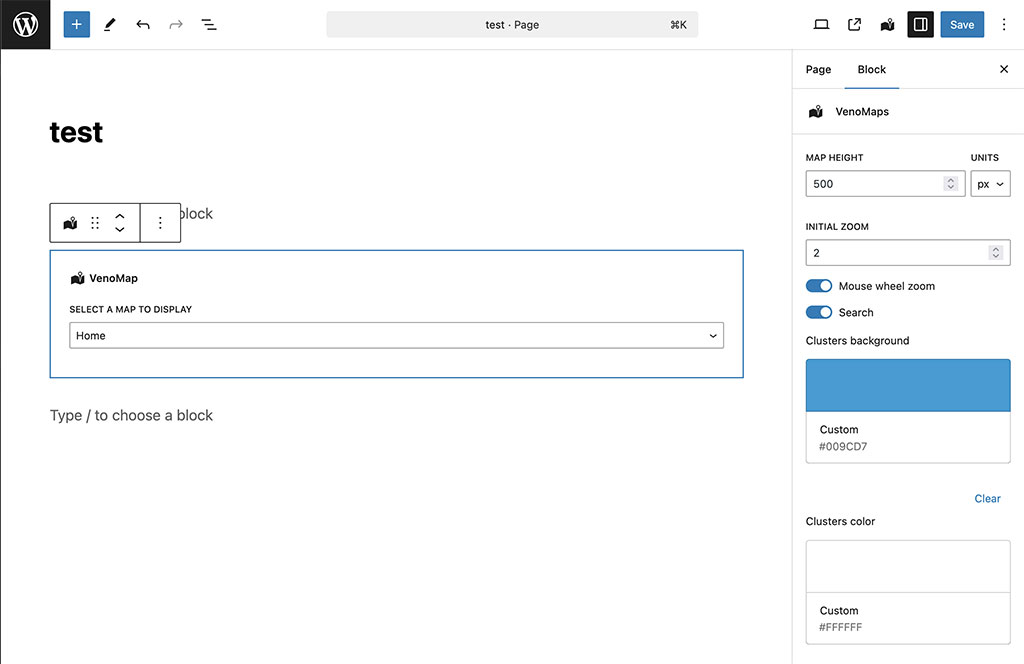Move the block up
This screenshot has width=1024, height=664.
(120, 216)
